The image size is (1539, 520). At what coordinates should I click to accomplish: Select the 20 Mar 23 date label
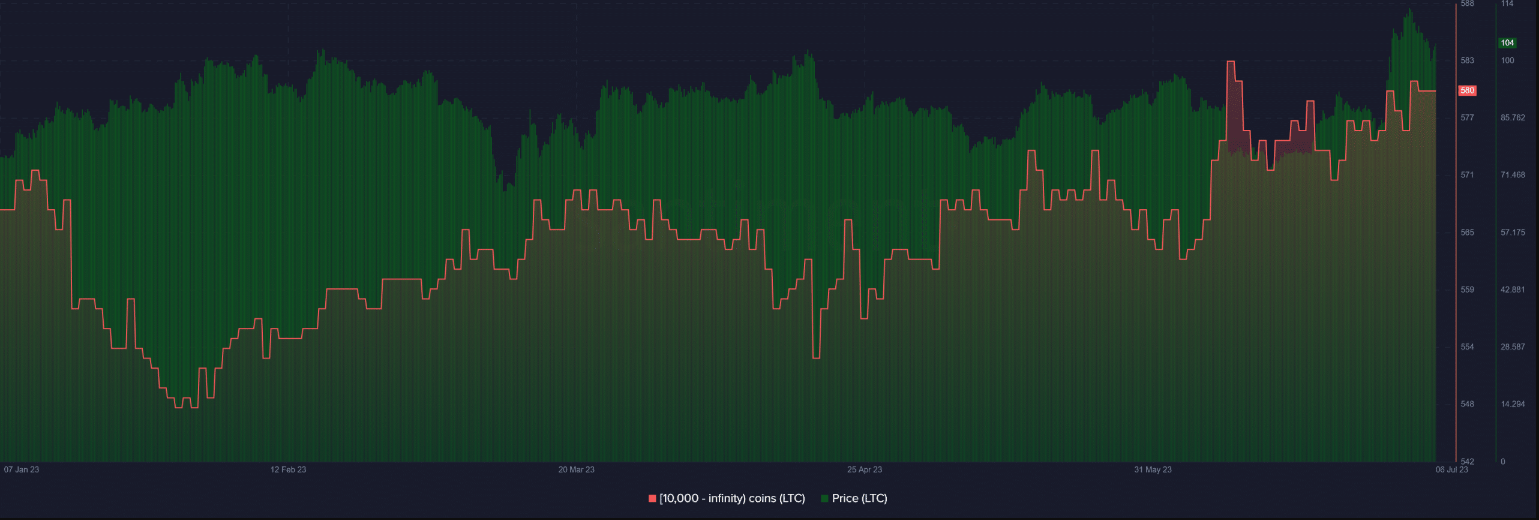[576, 468]
